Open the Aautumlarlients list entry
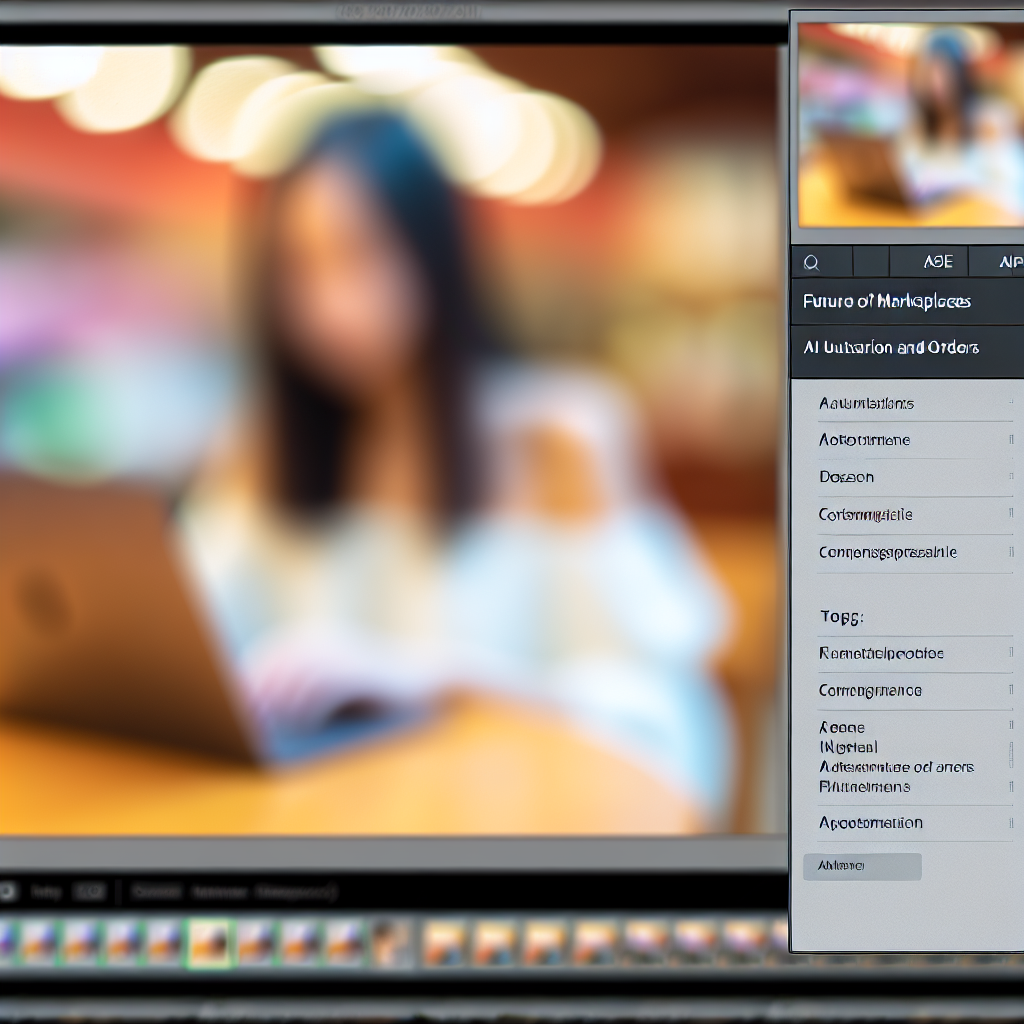The height and width of the screenshot is (1024, 1024). [x=866, y=404]
